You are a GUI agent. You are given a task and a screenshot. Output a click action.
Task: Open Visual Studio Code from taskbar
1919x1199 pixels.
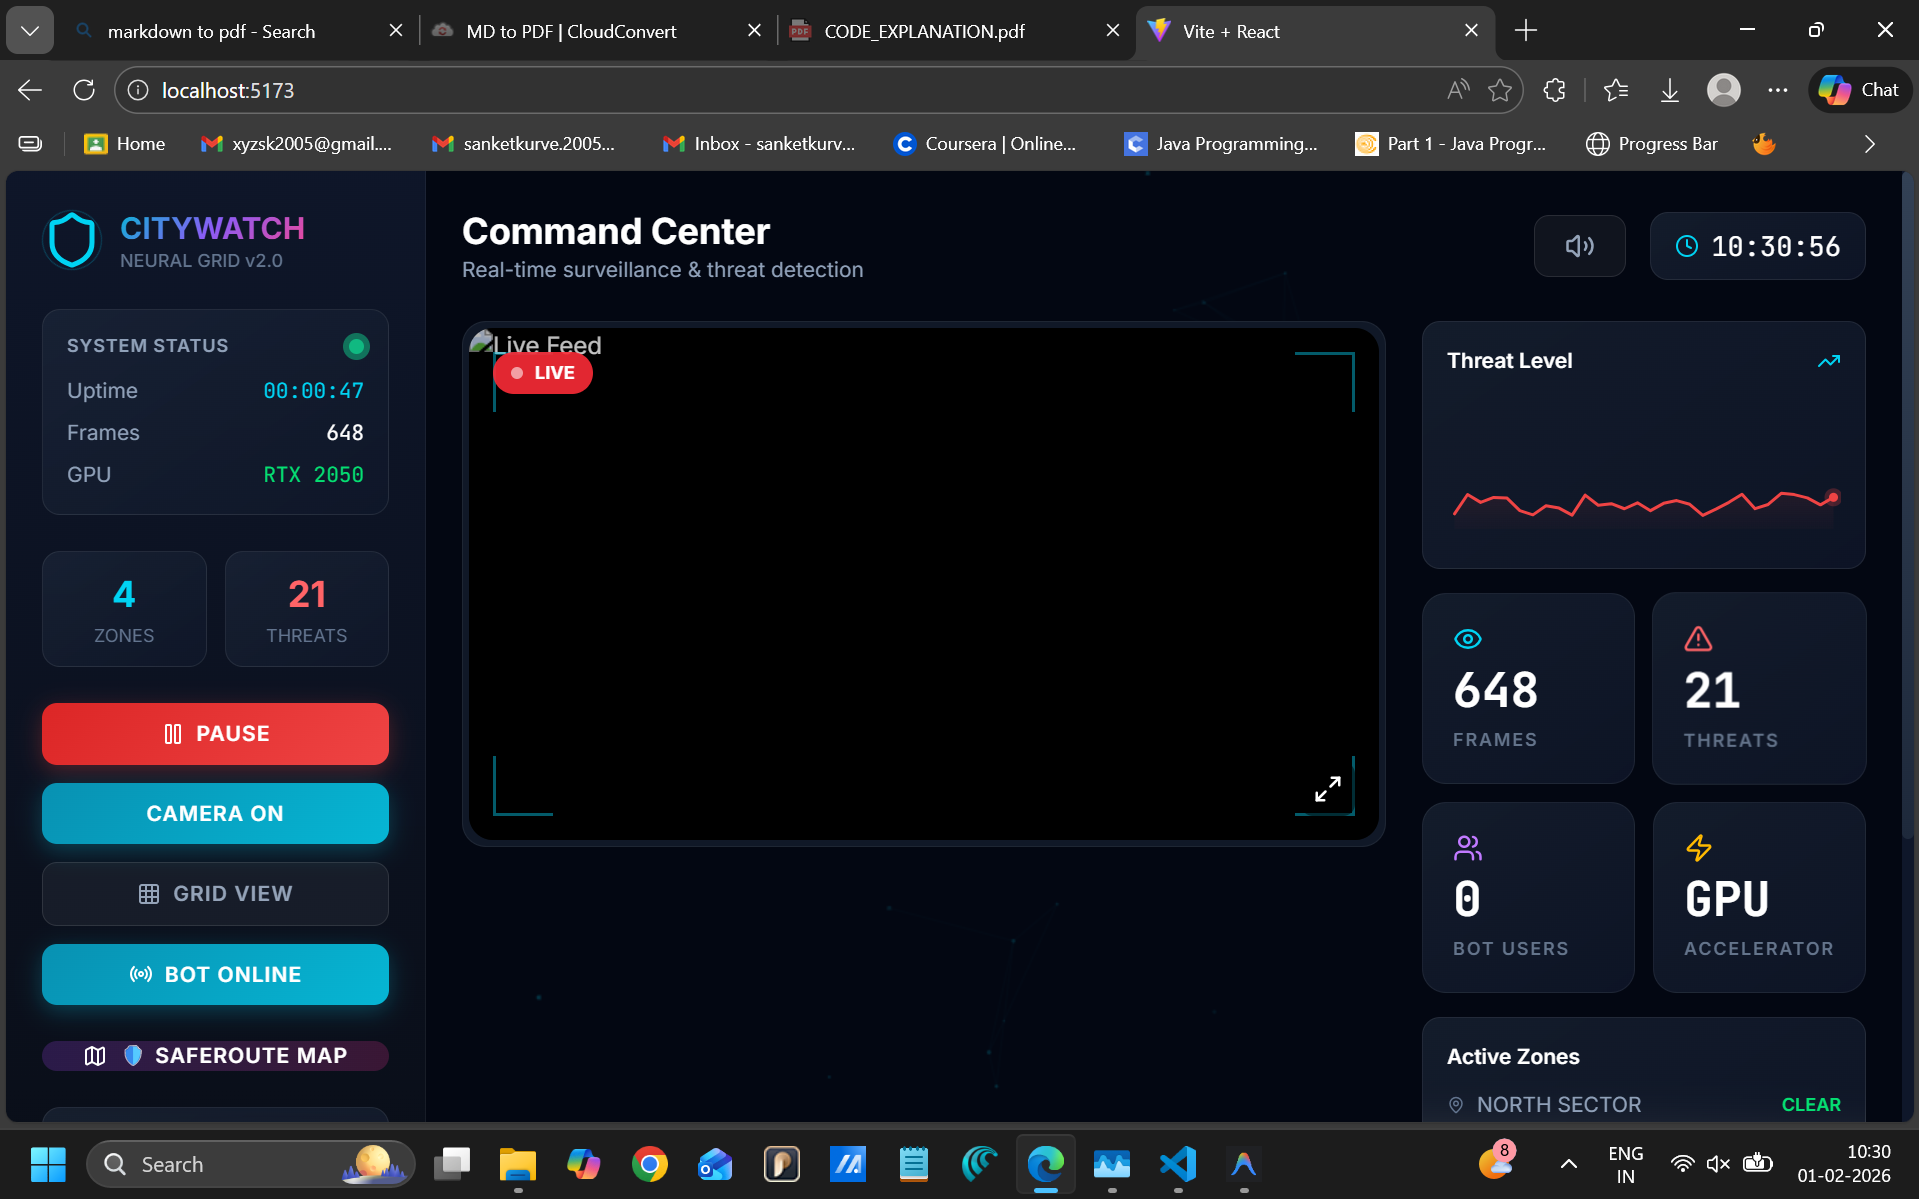1178,1164
